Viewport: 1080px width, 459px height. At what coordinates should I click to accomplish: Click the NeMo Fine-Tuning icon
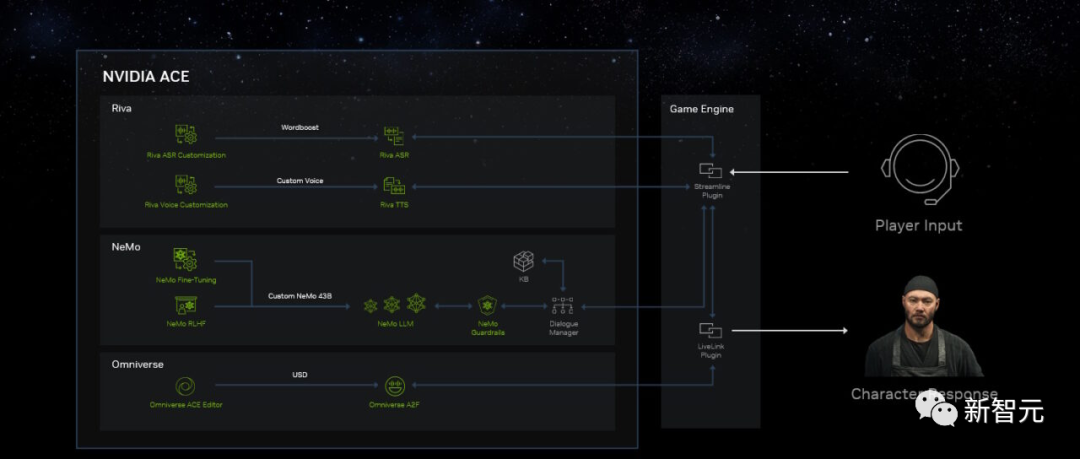[x=185, y=260]
